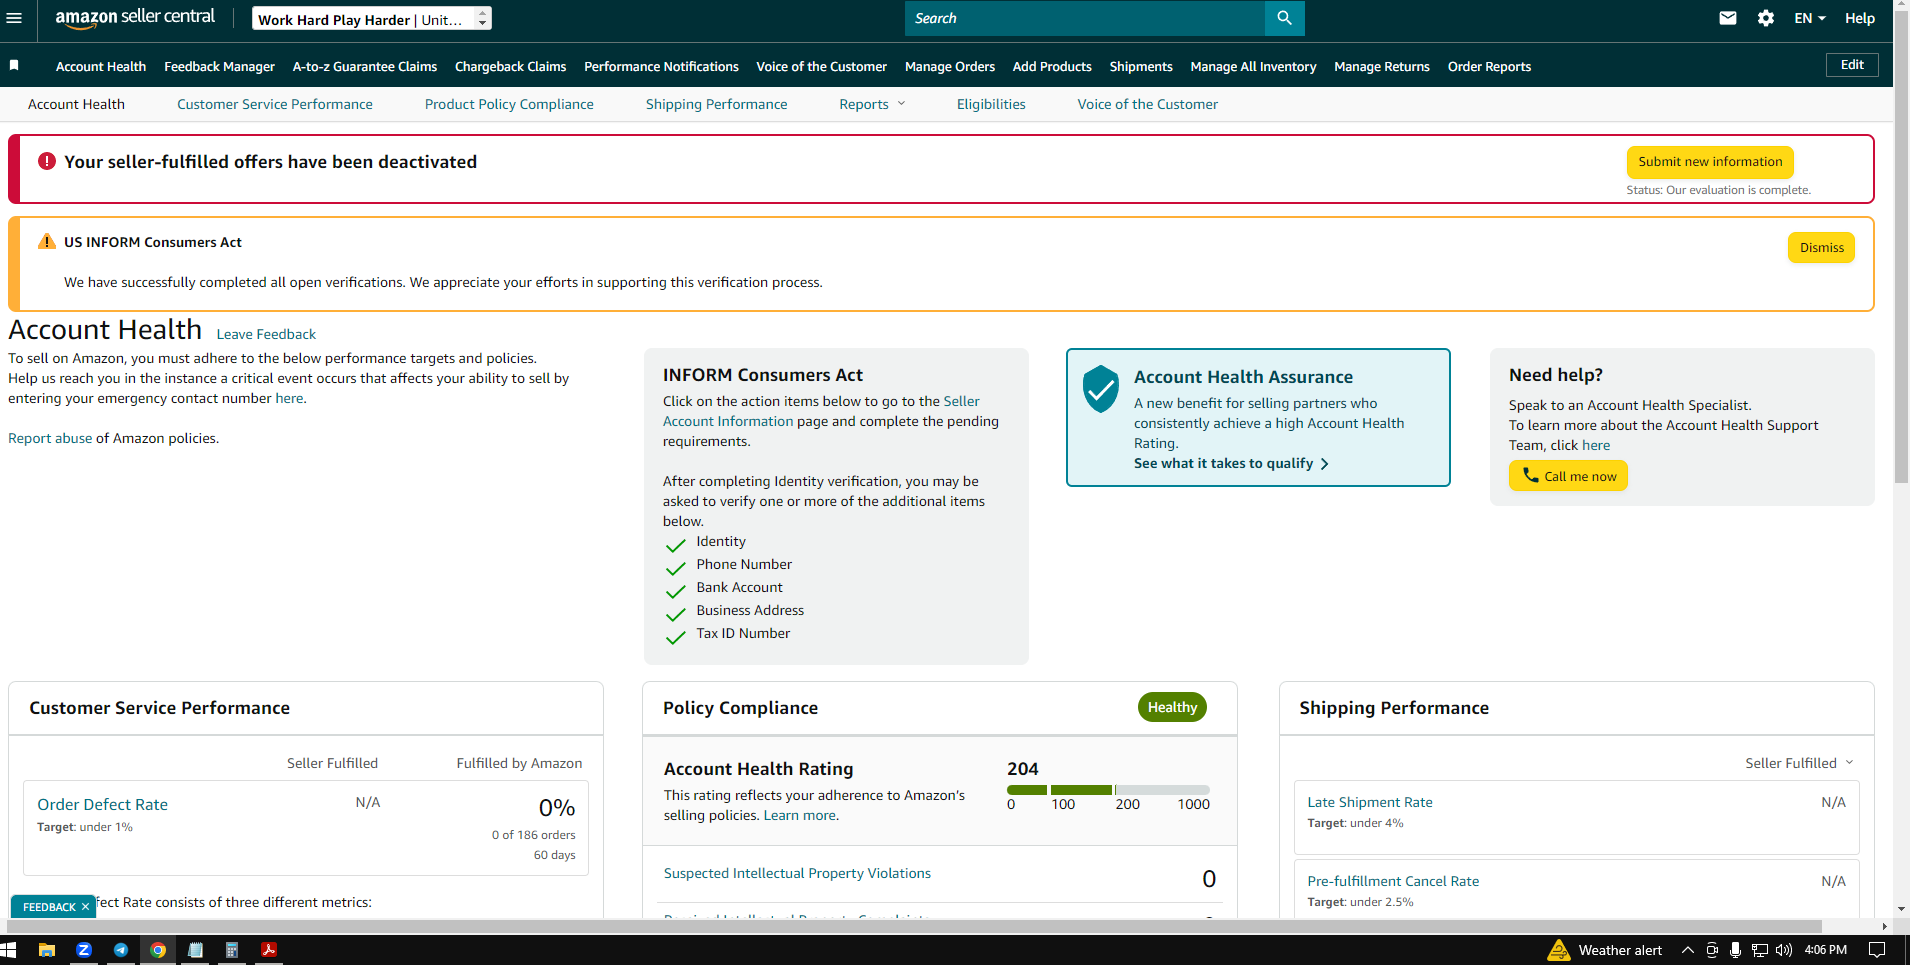
Task: Open Adobe Acrobat from the taskbar
Action: 269,950
